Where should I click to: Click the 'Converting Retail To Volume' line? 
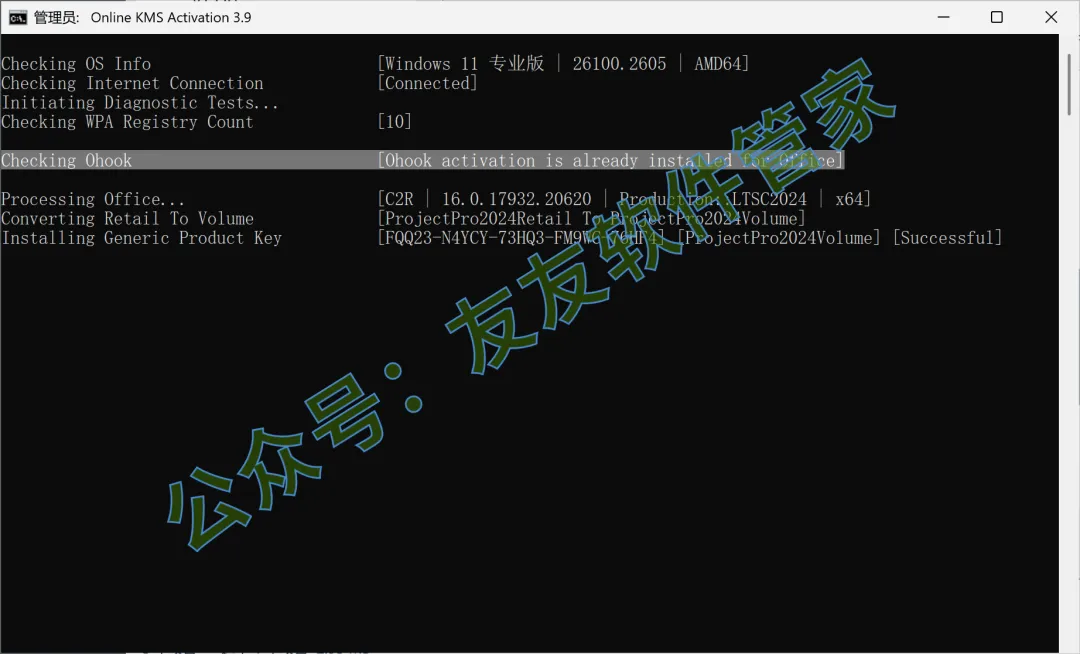pos(127,218)
